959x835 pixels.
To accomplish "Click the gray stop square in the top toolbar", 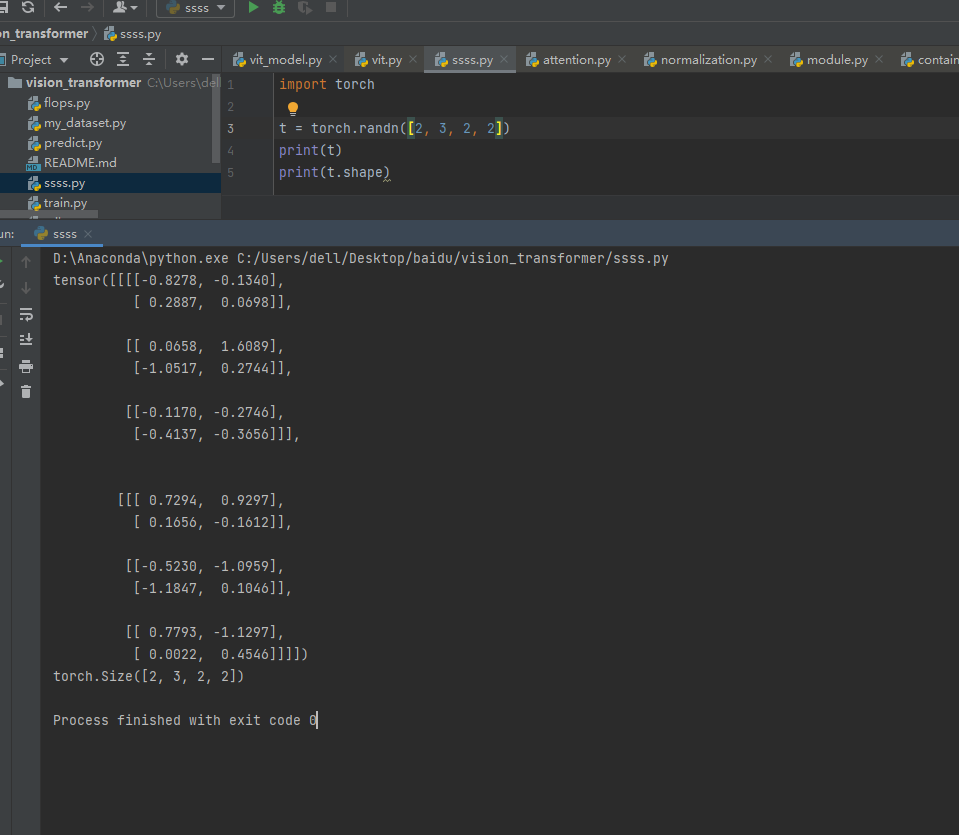I will [x=331, y=7].
